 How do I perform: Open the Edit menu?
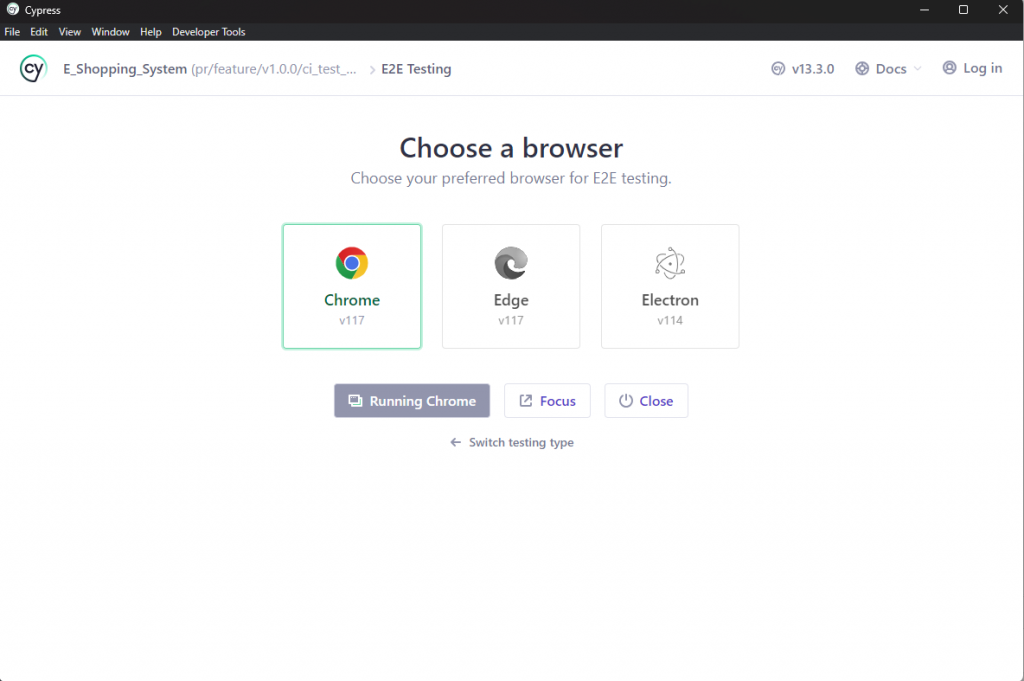39,32
